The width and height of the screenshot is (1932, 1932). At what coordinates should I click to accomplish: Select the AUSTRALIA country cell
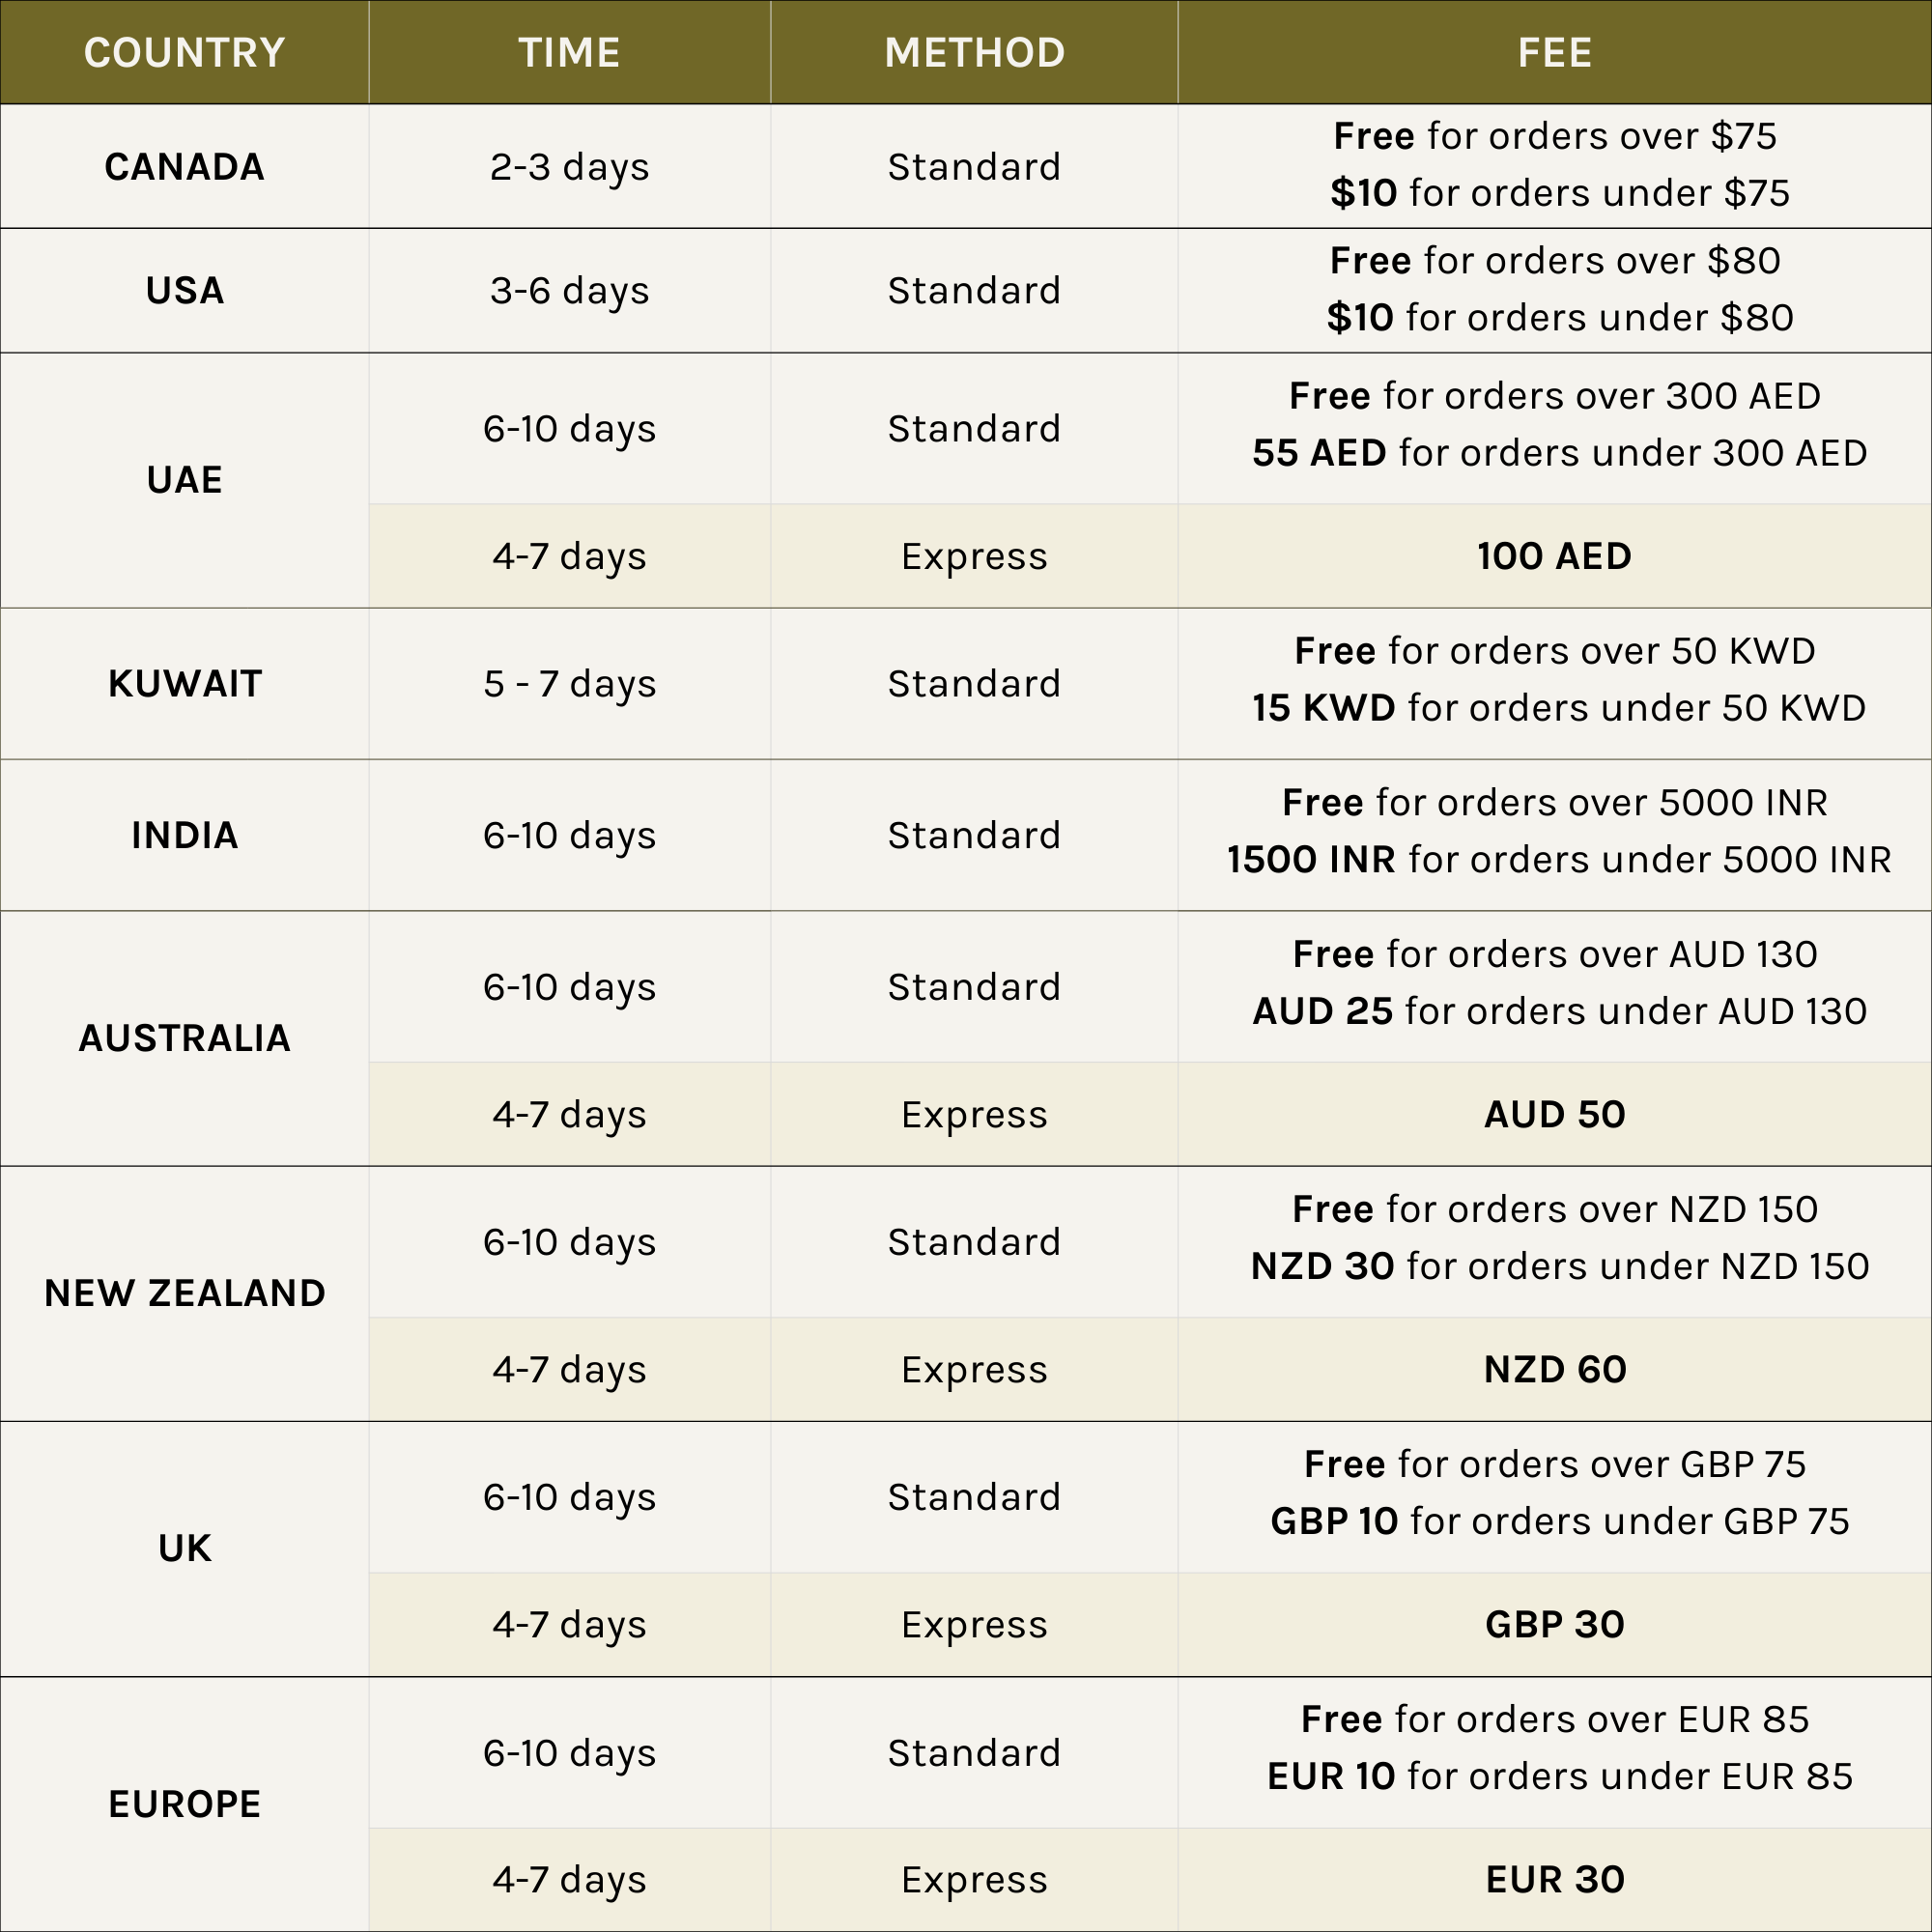coord(184,1038)
